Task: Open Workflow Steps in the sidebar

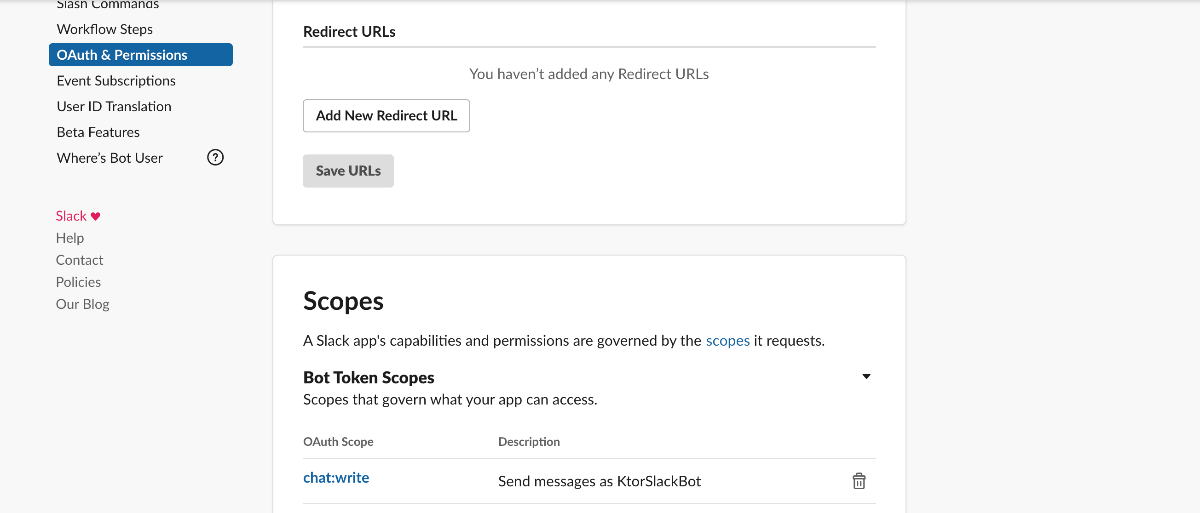Action: (105, 29)
